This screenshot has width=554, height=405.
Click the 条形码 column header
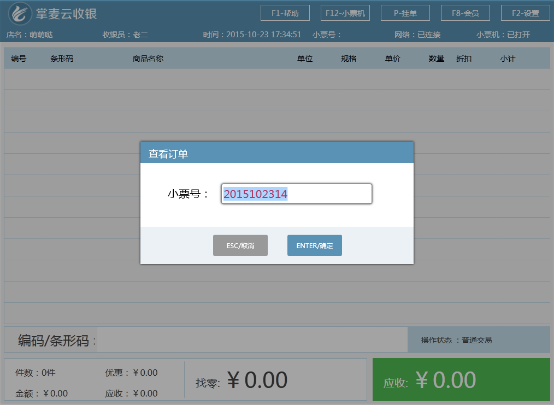click(62, 59)
